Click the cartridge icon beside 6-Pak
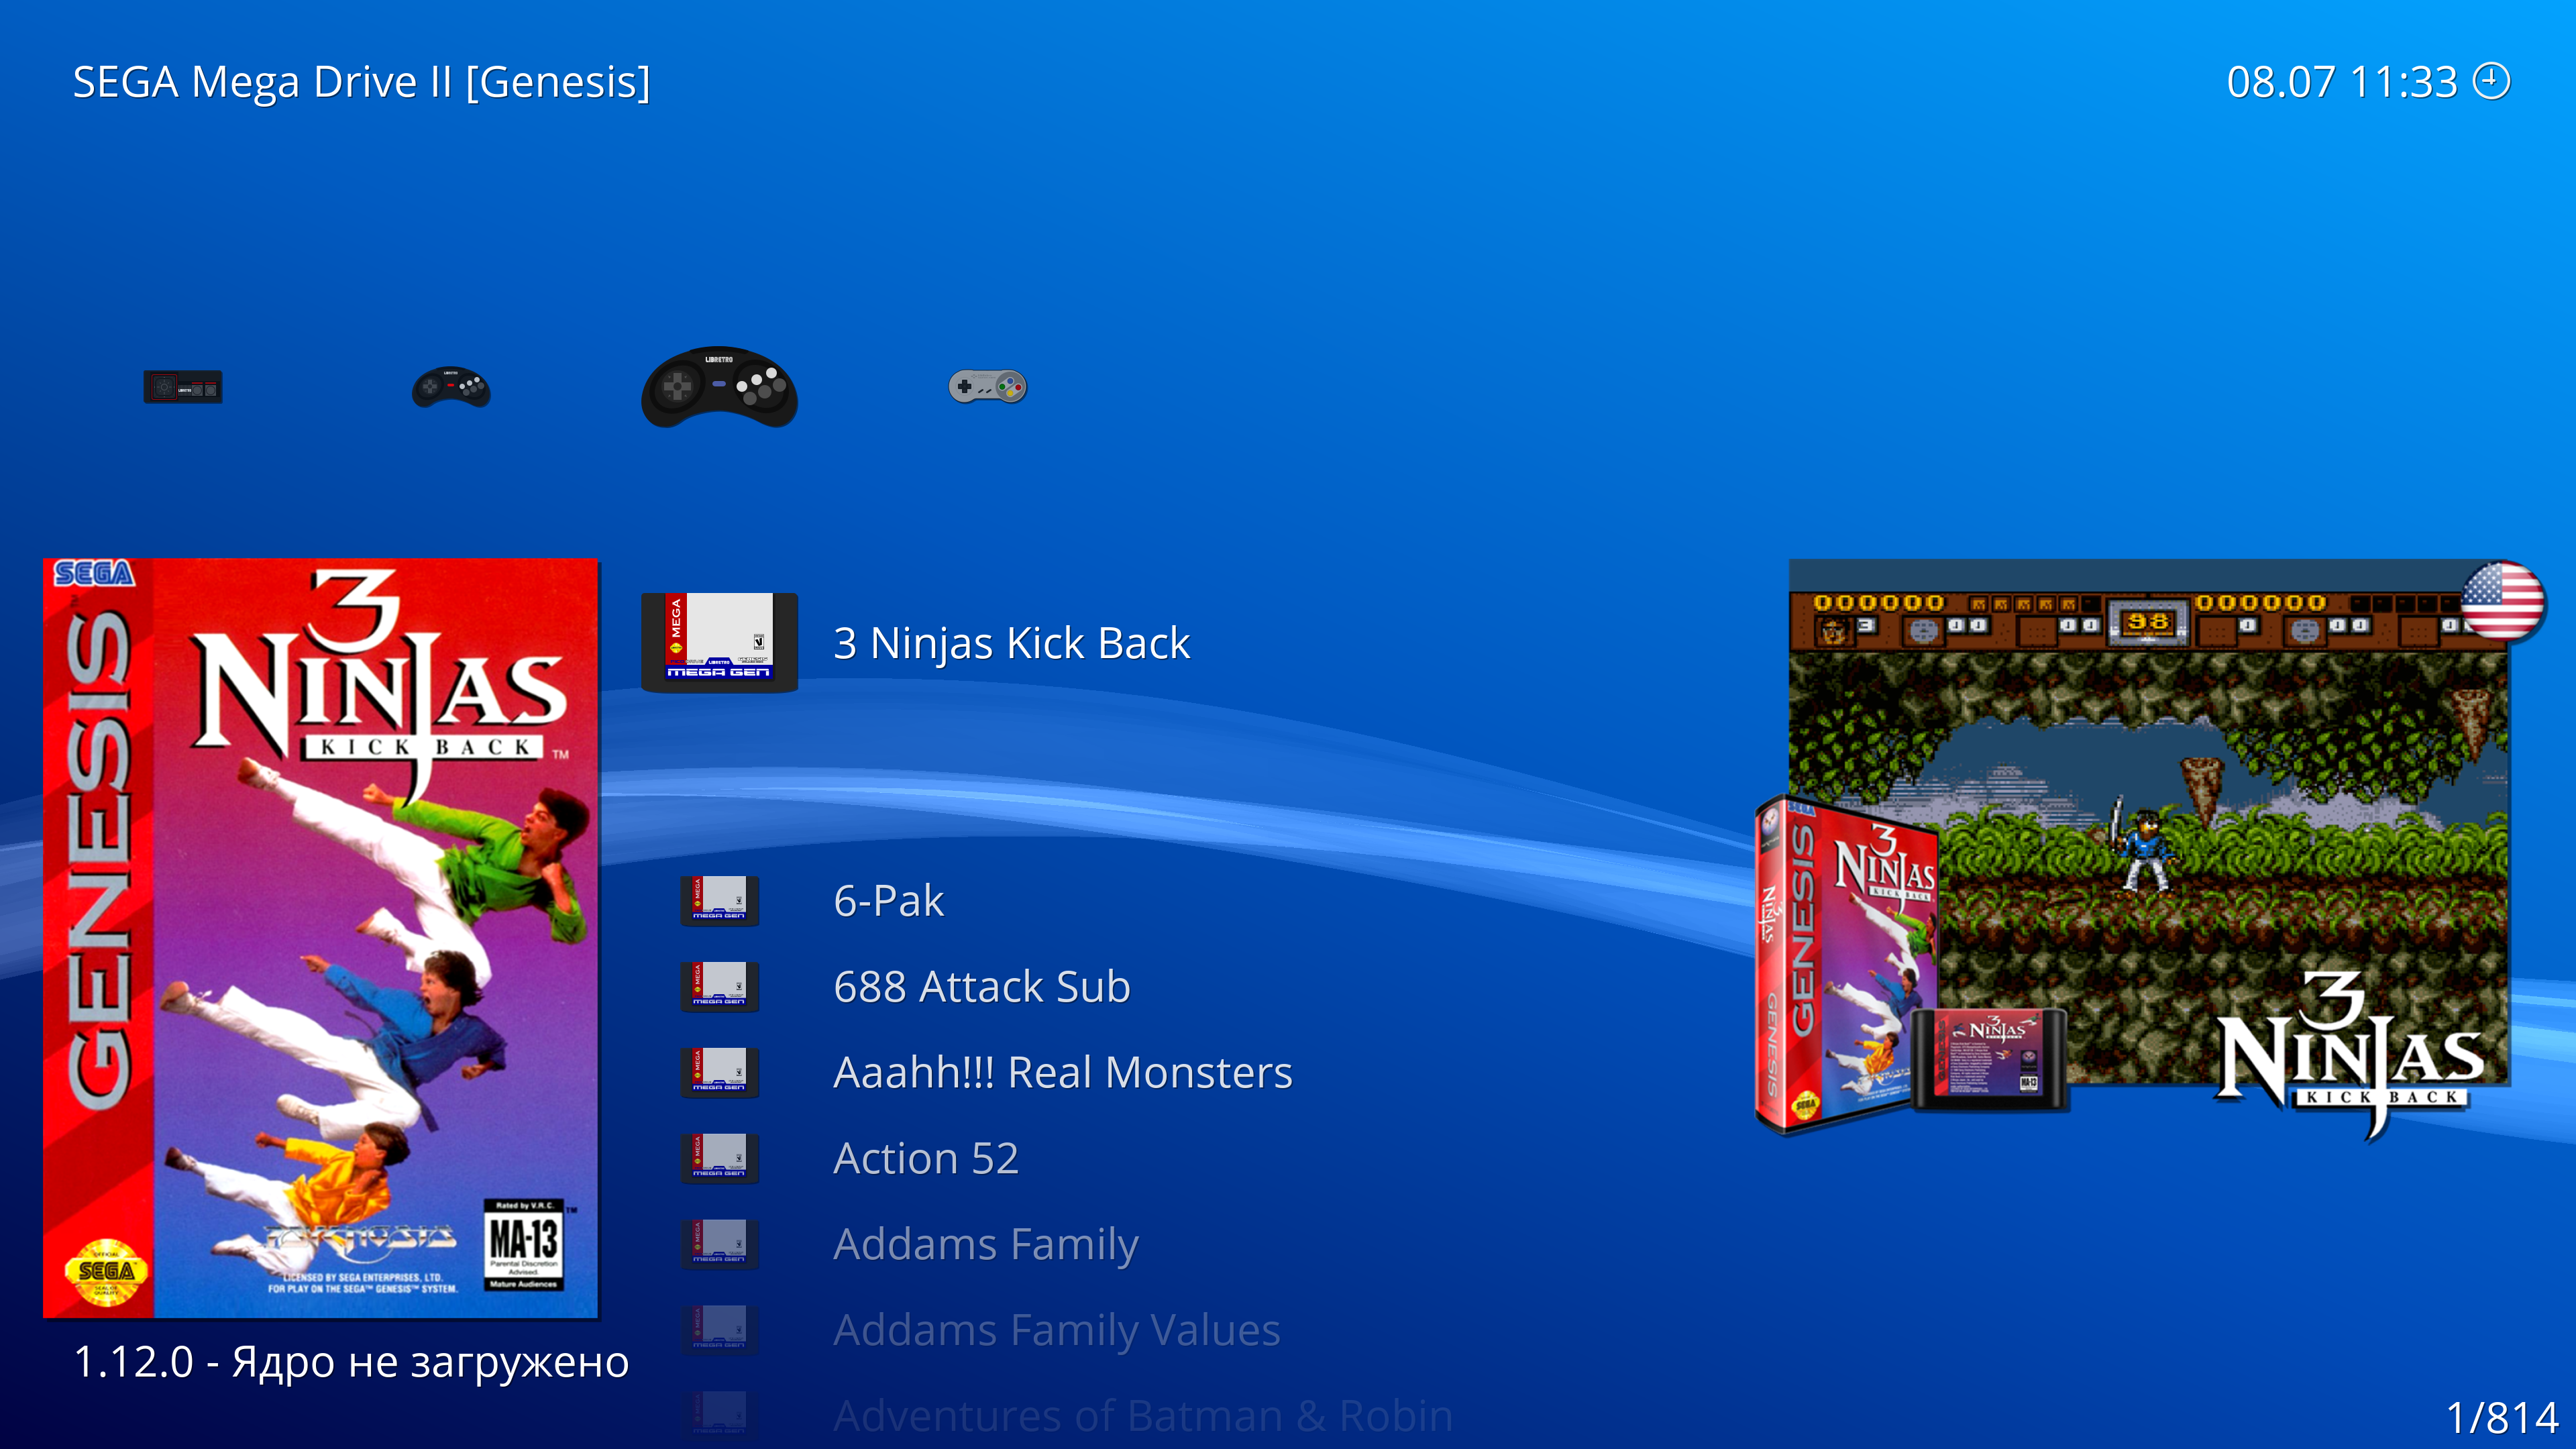2576x1449 pixels. [719, 901]
